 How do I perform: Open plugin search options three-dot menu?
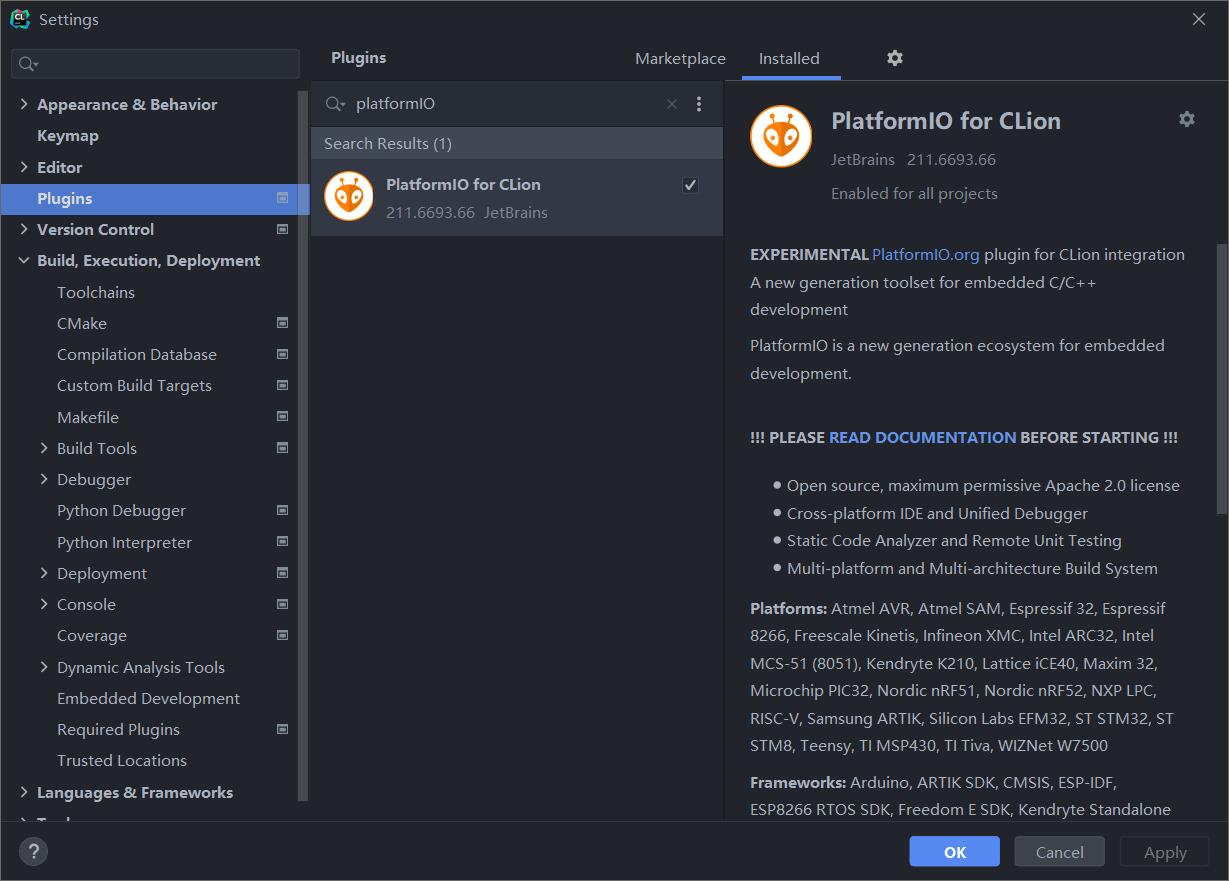pos(699,104)
